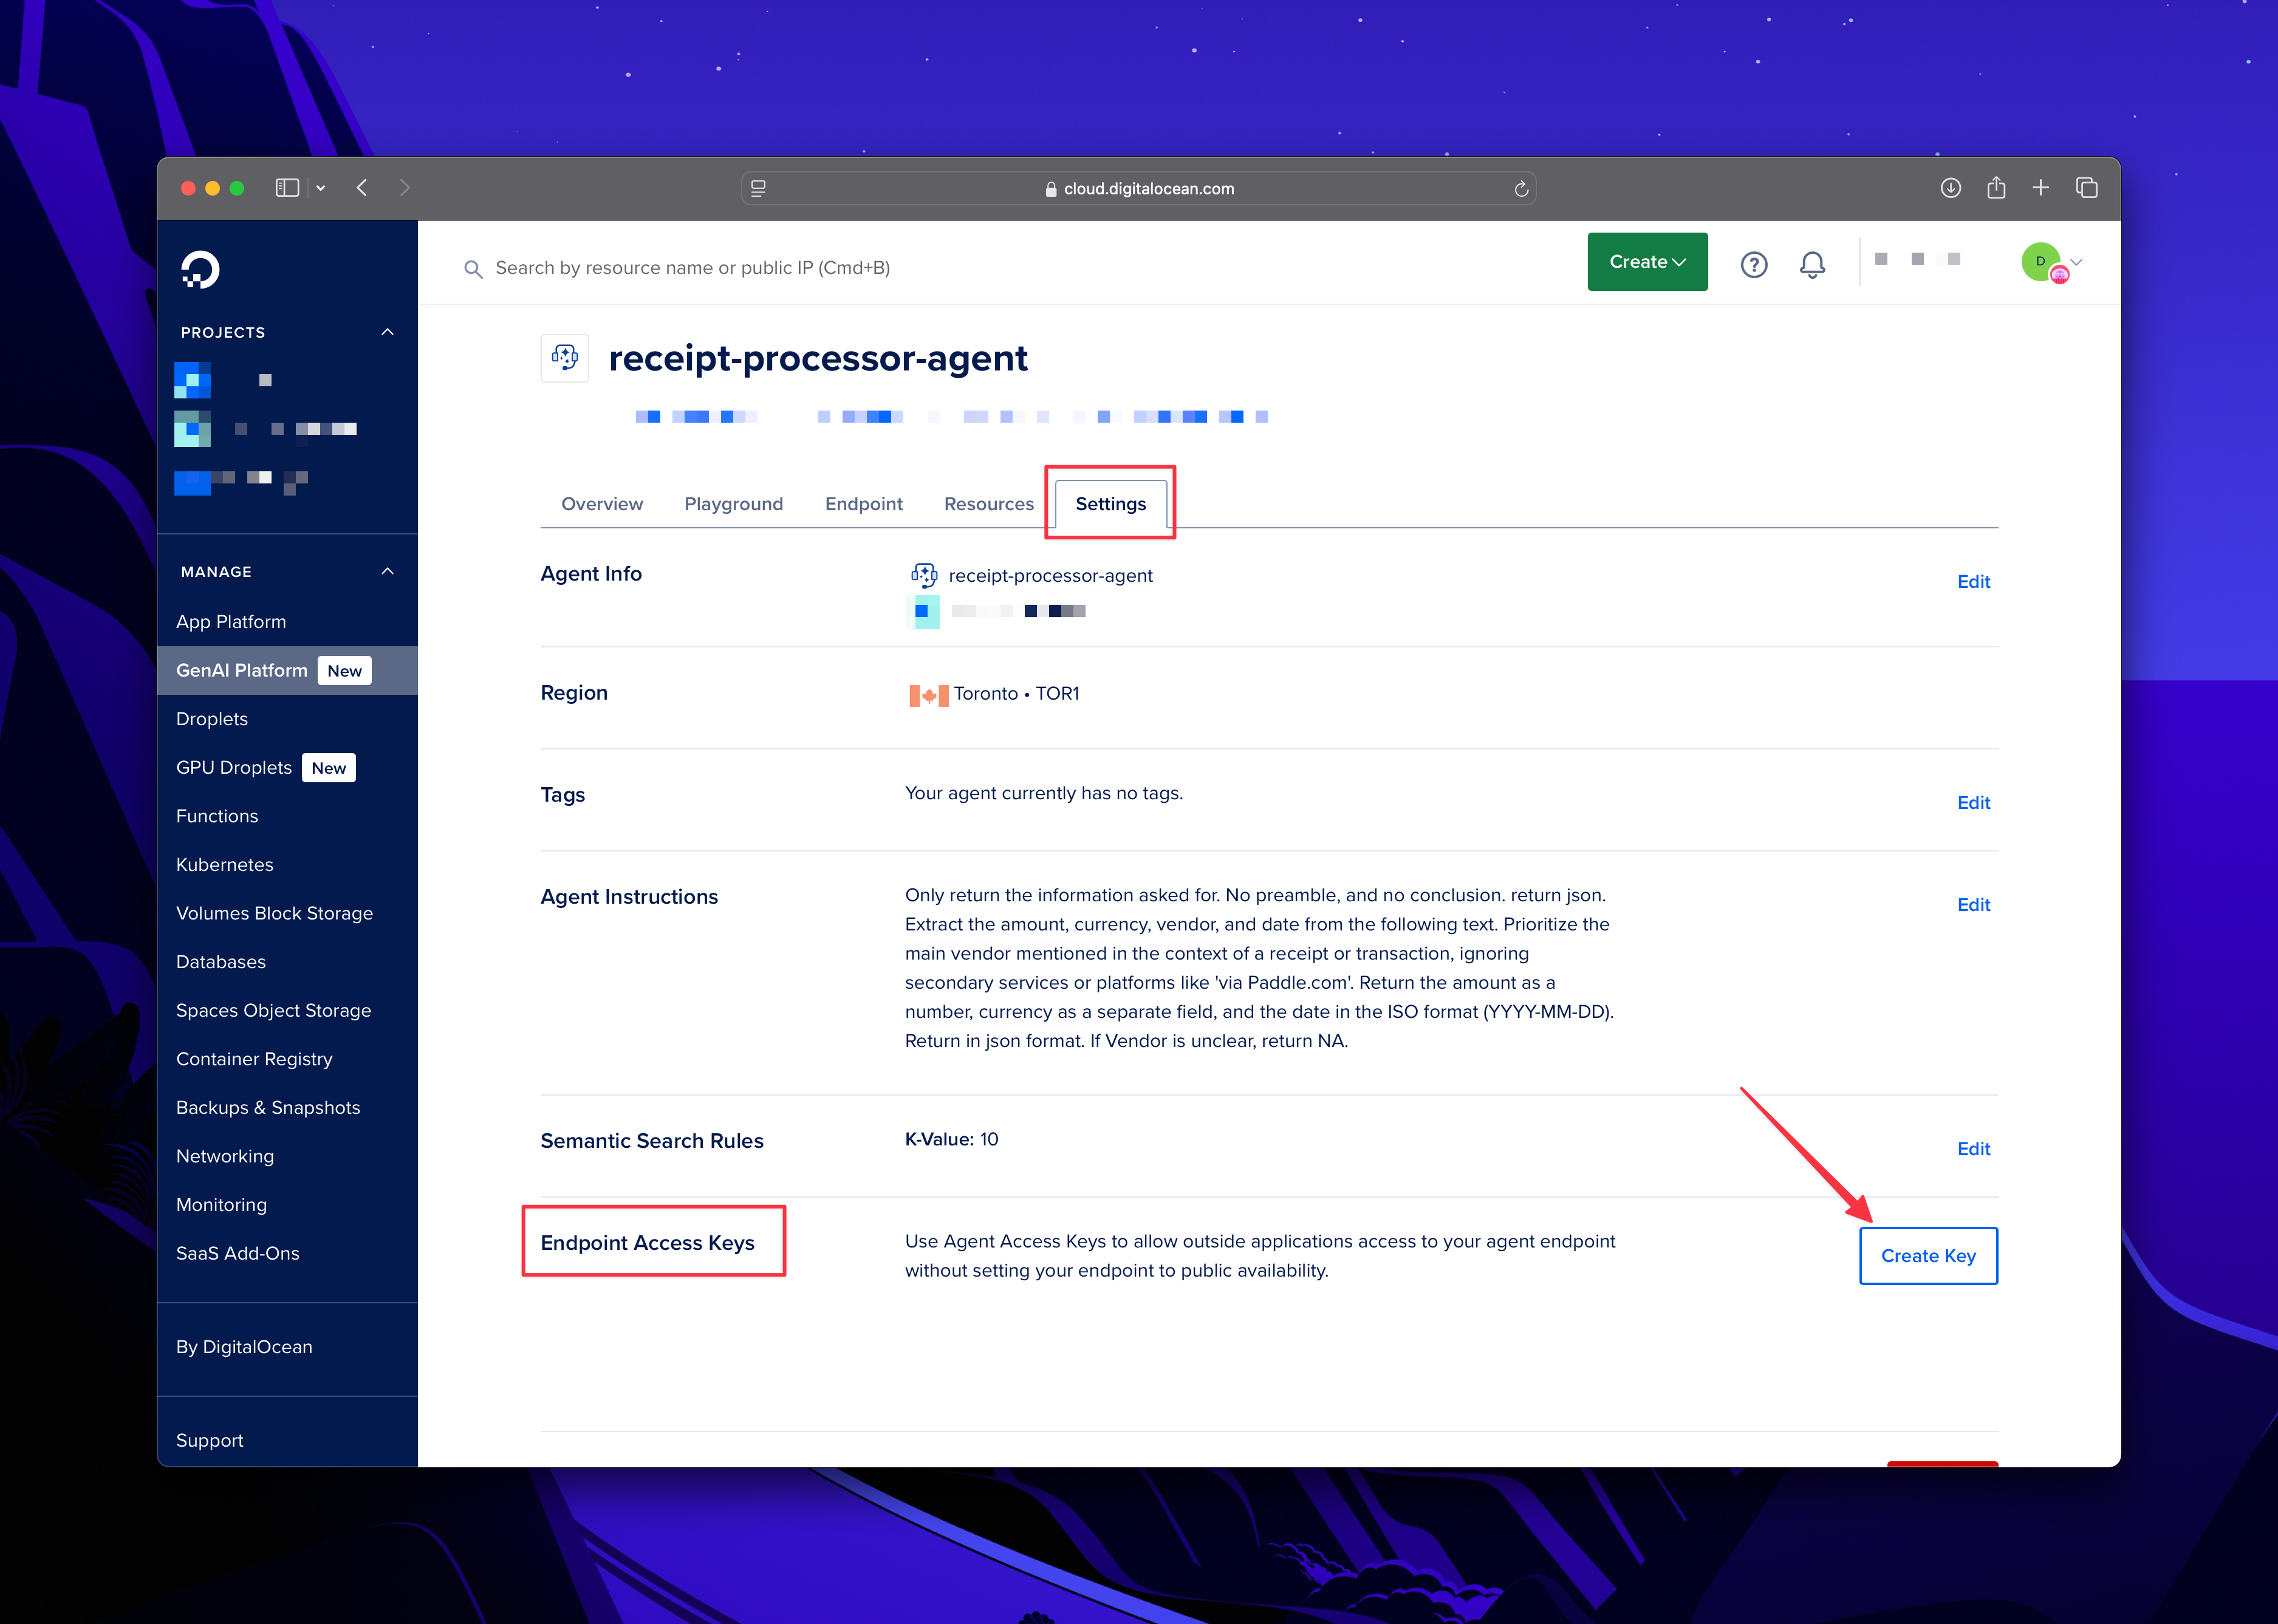This screenshot has height=1624, width=2278.
Task: Edit the Agent Info section
Action: click(x=1973, y=582)
